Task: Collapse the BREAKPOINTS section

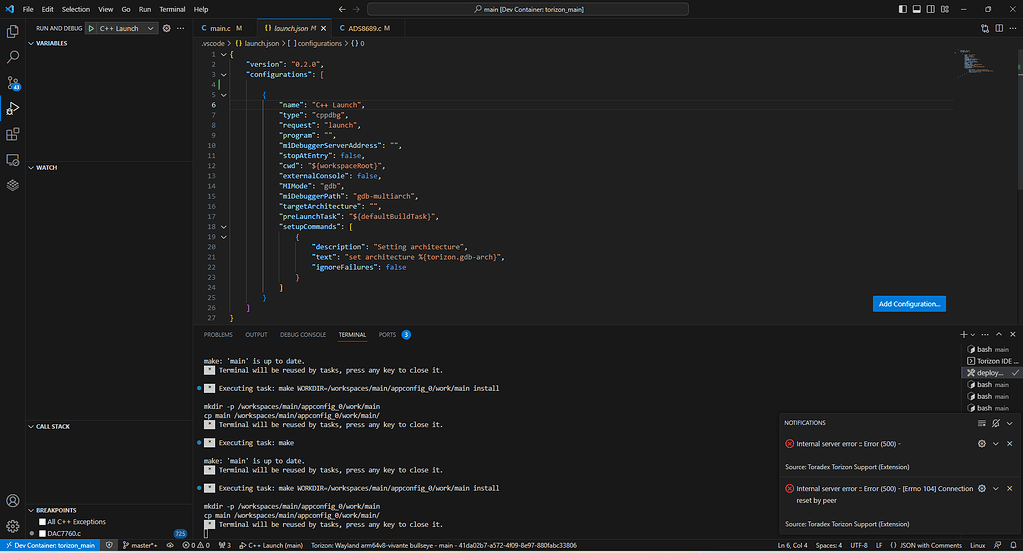Action: click(31, 511)
